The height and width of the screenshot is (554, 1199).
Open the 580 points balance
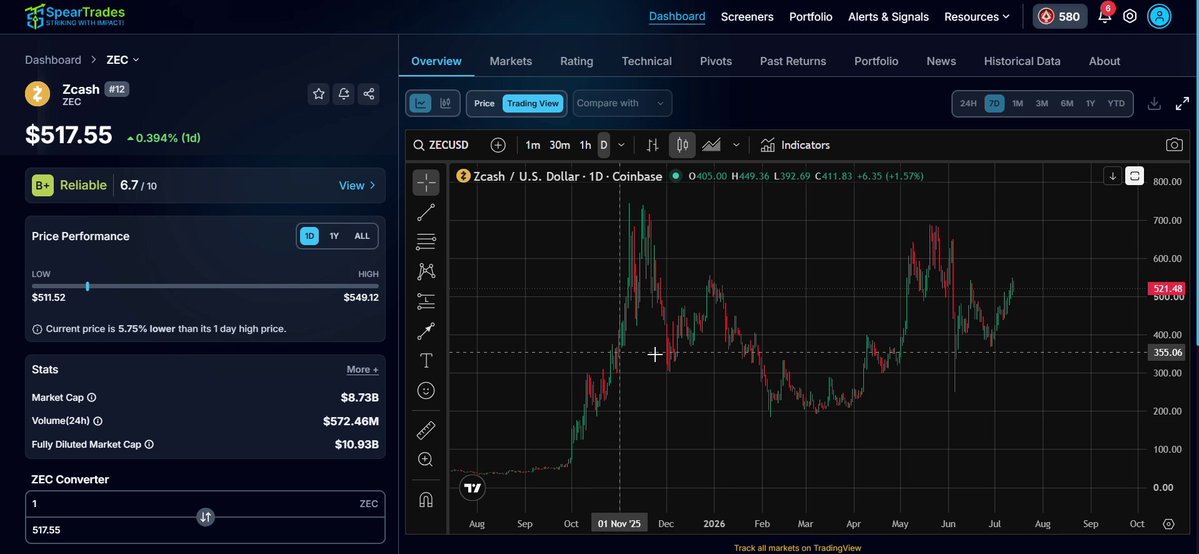coord(1060,16)
